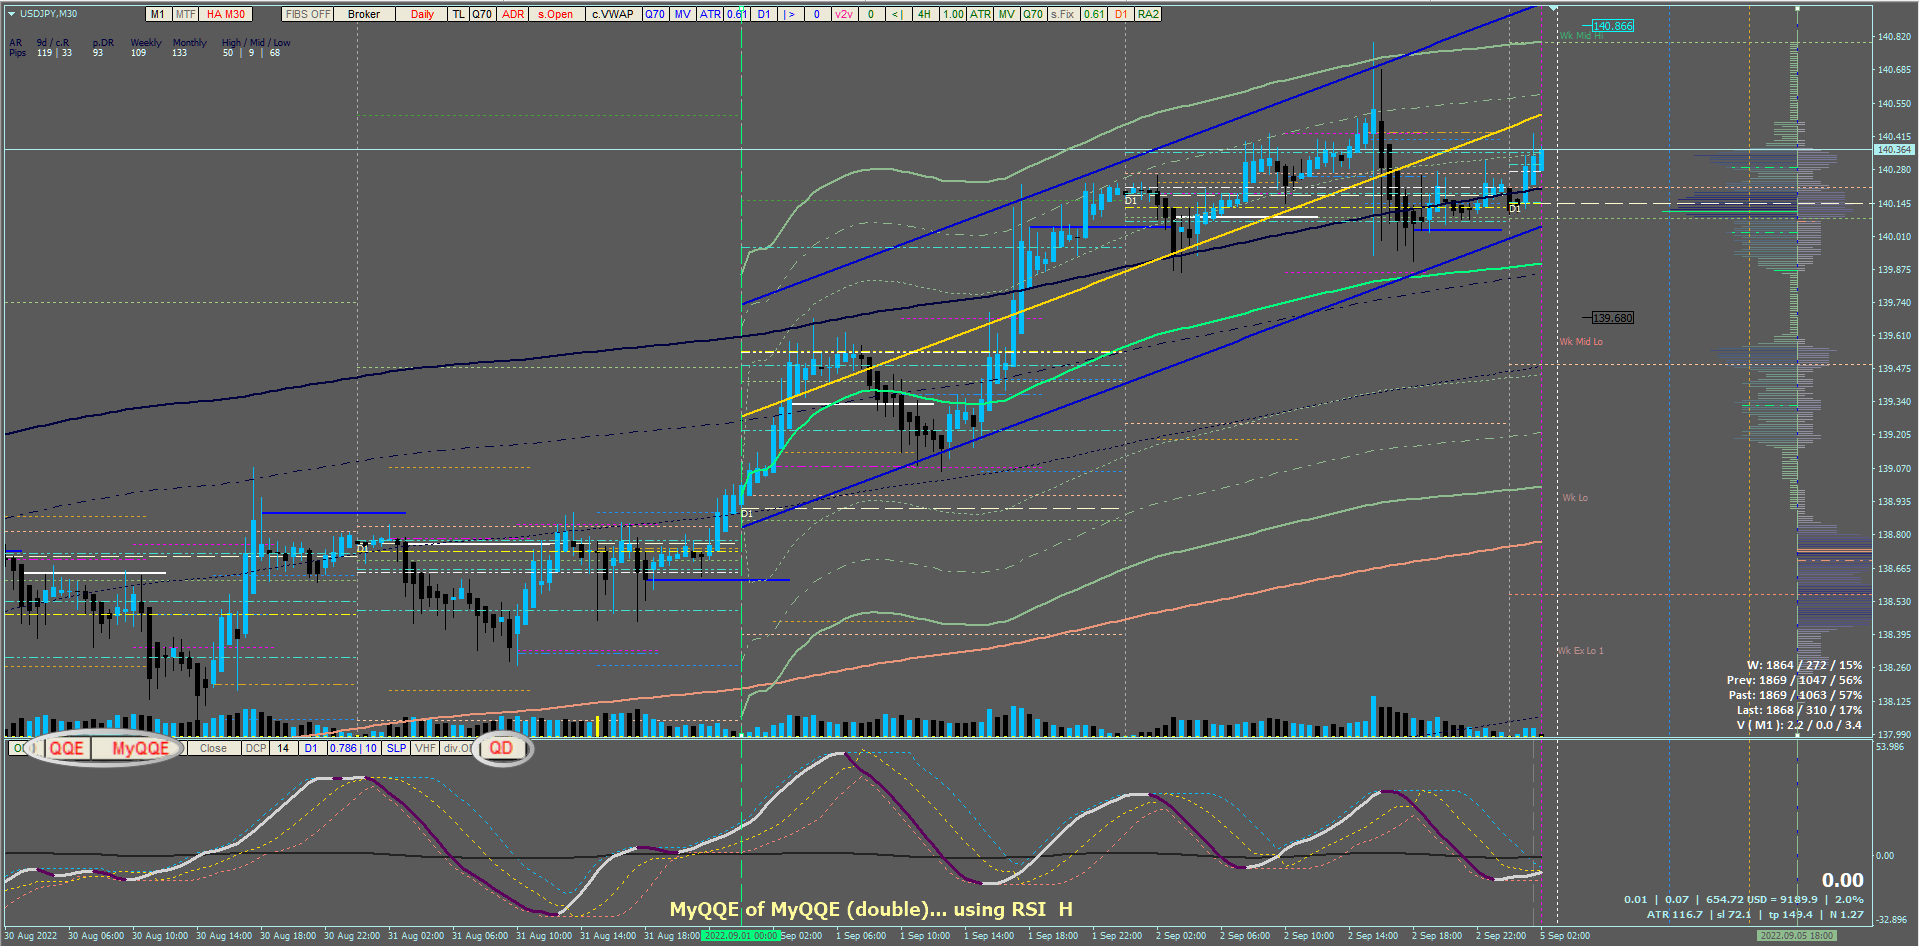
Task: Toggle the MTF button
Action: [185, 14]
